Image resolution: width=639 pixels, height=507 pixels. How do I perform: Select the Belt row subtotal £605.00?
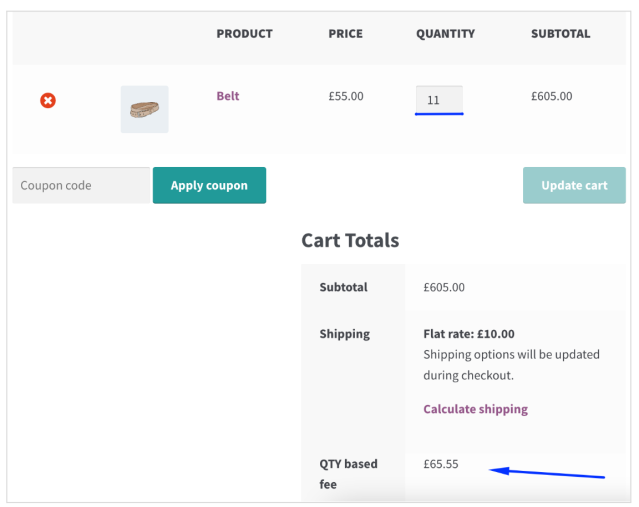(x=551, y=96)
